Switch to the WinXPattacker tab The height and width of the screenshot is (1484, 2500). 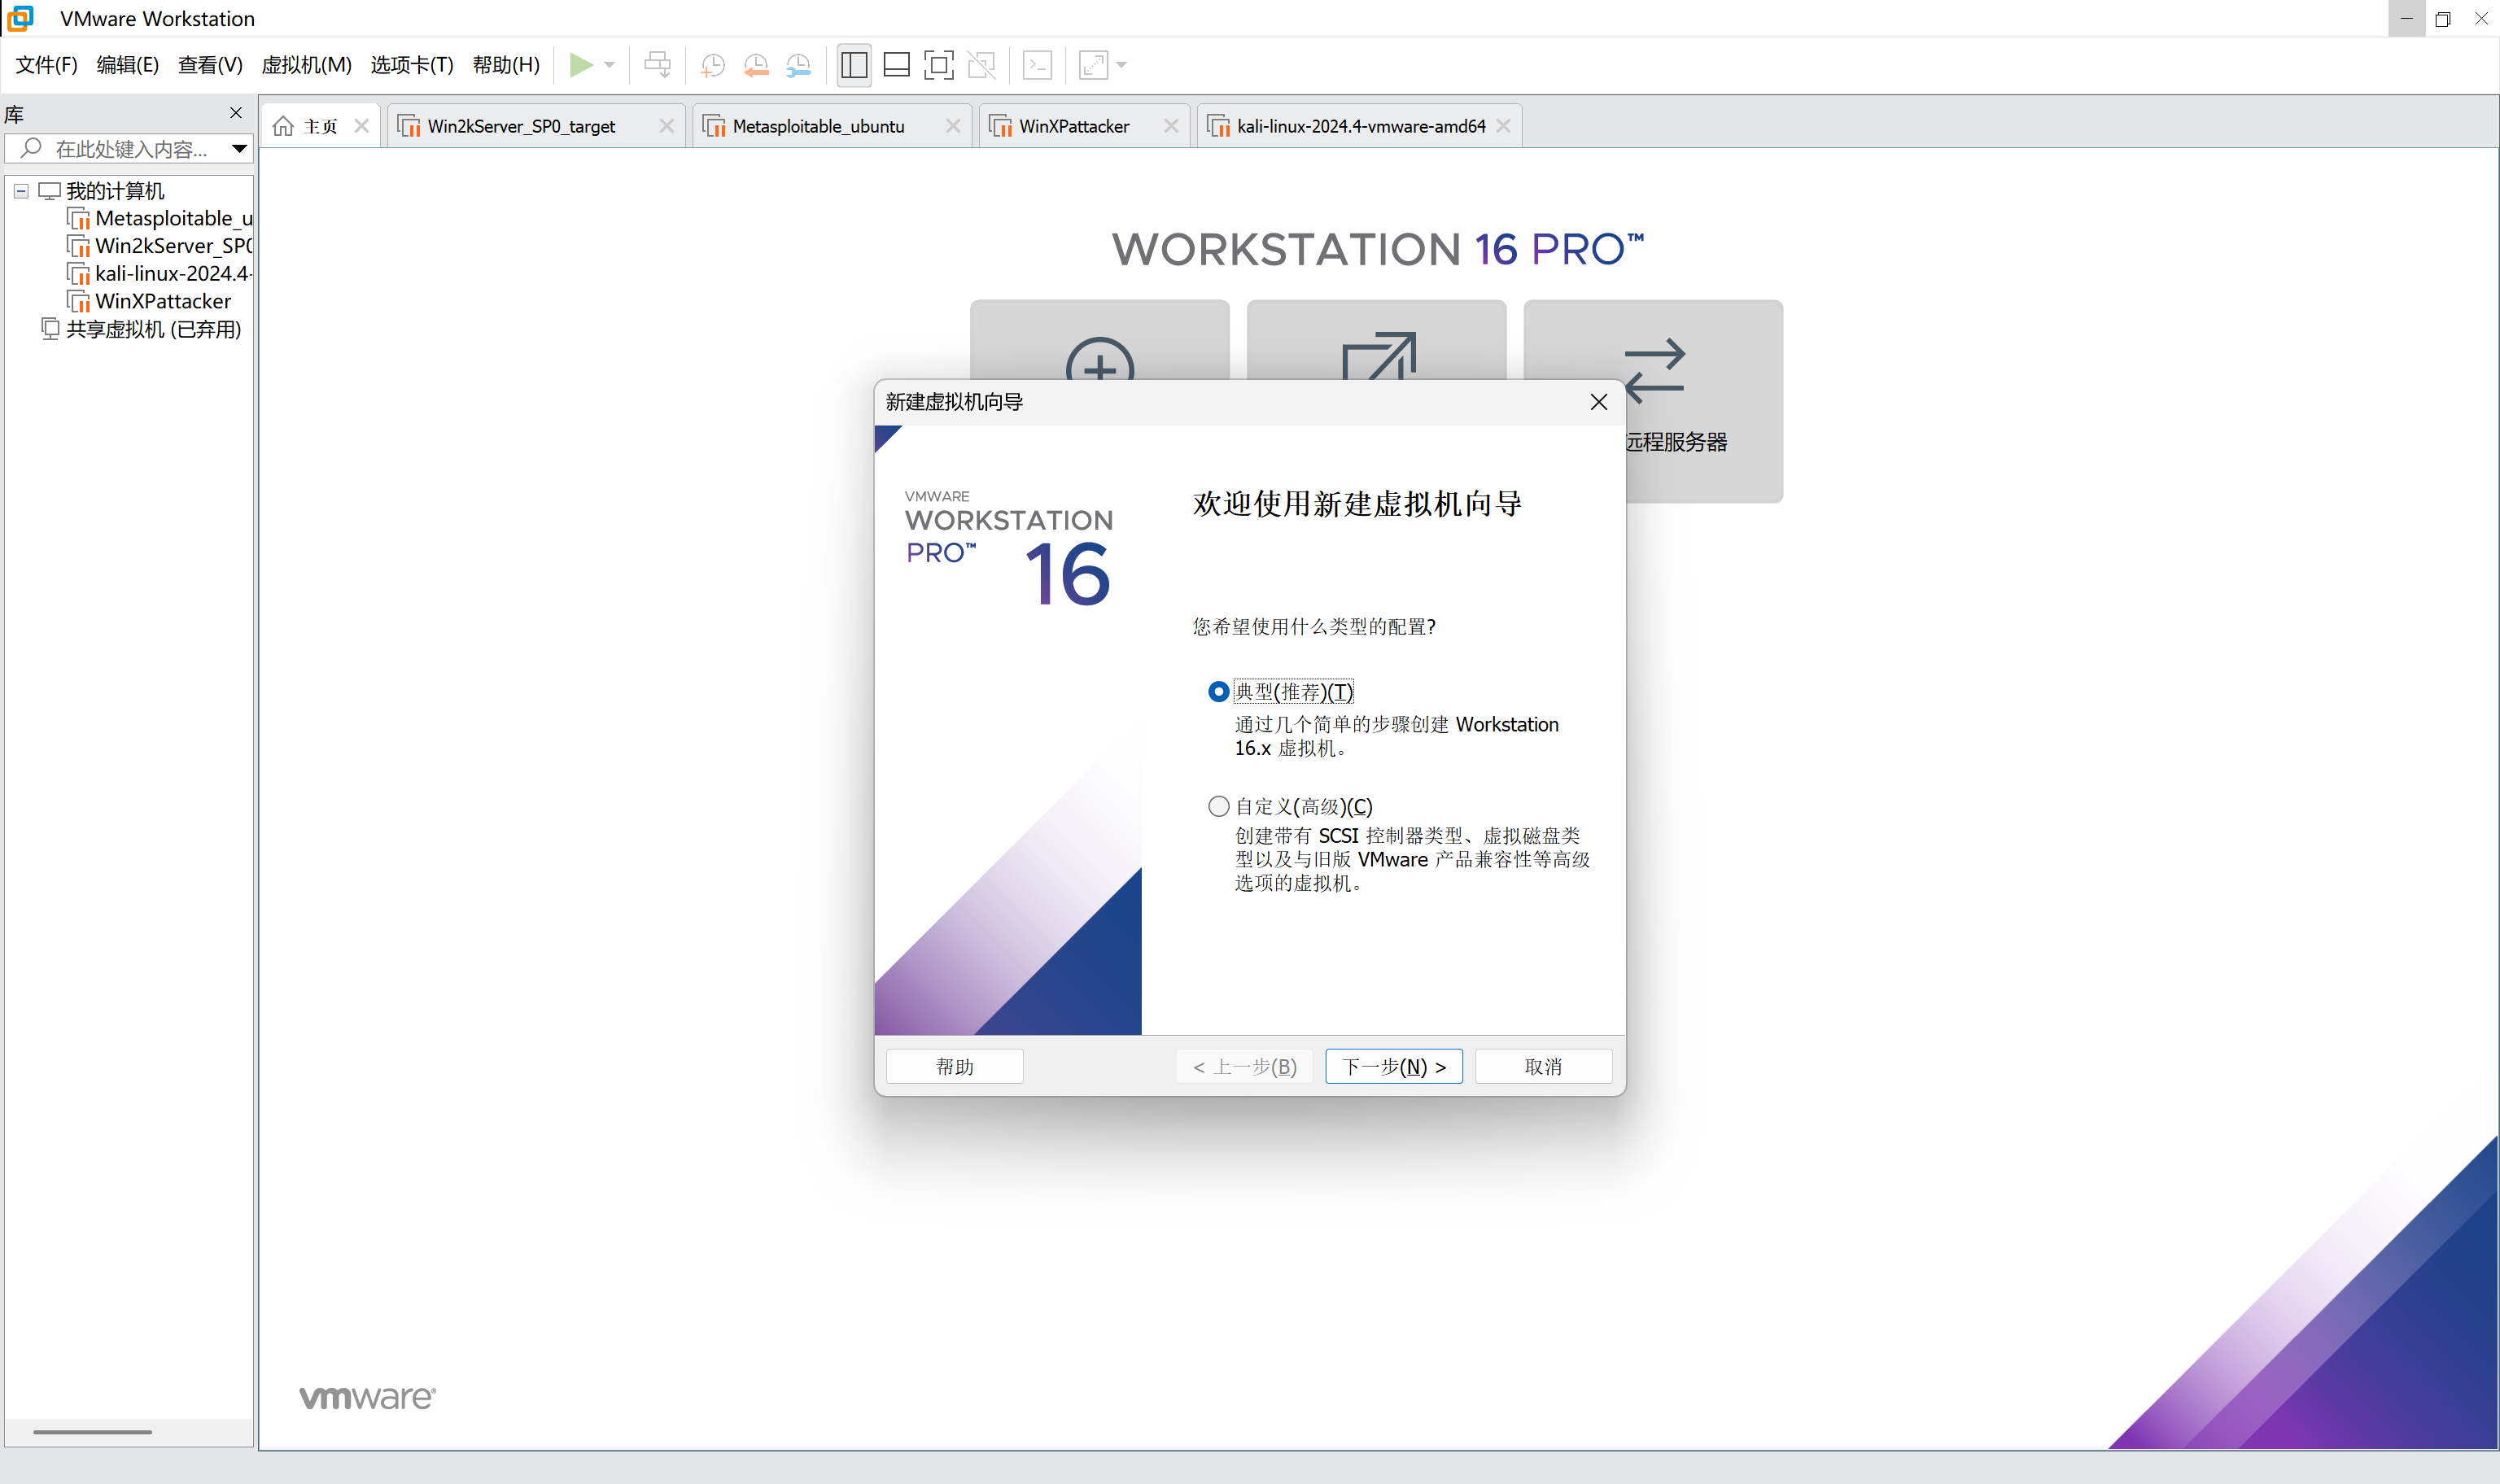[1073, 126]
